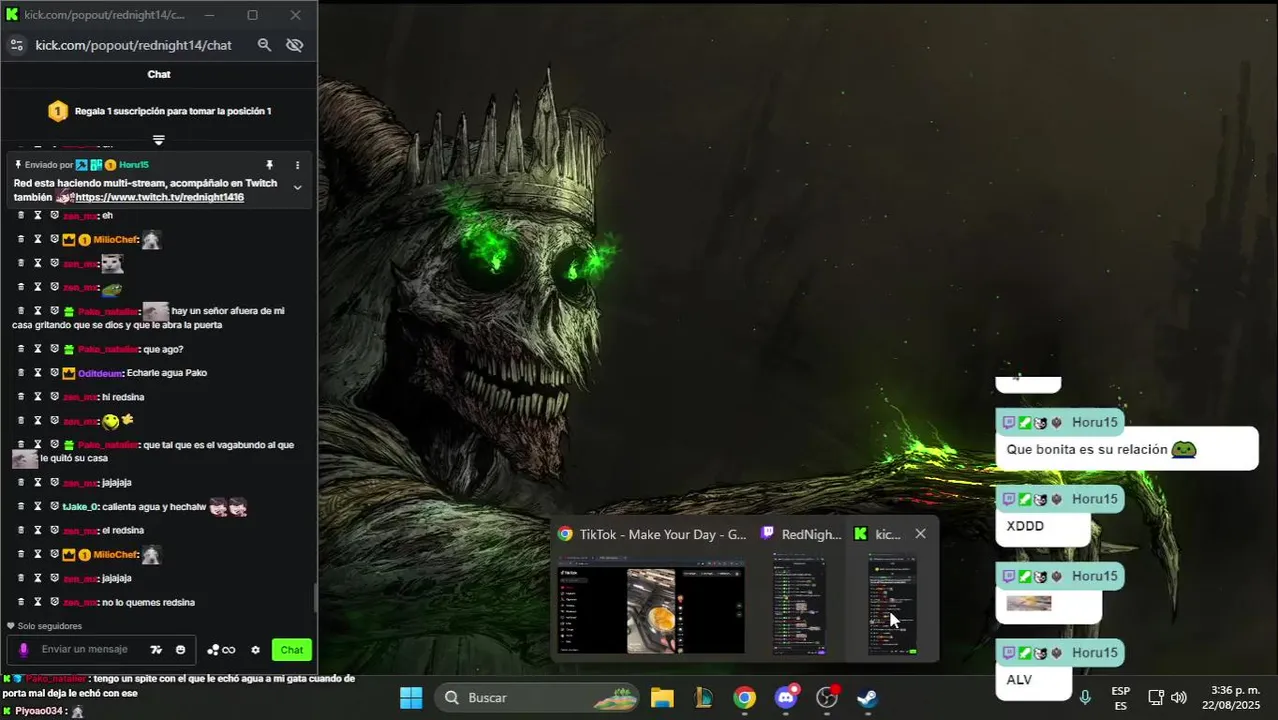Click the RedNigh... preview title

tap(802, 534)
